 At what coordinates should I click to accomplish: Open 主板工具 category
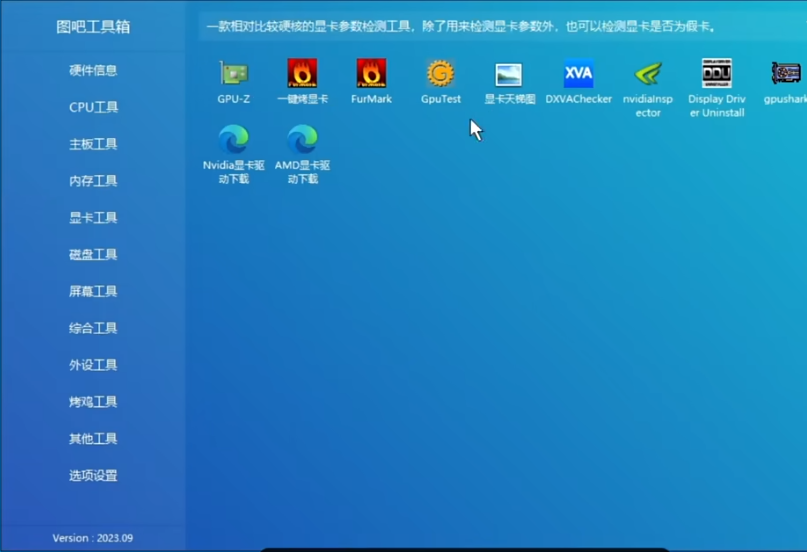(x=93, y=144)
